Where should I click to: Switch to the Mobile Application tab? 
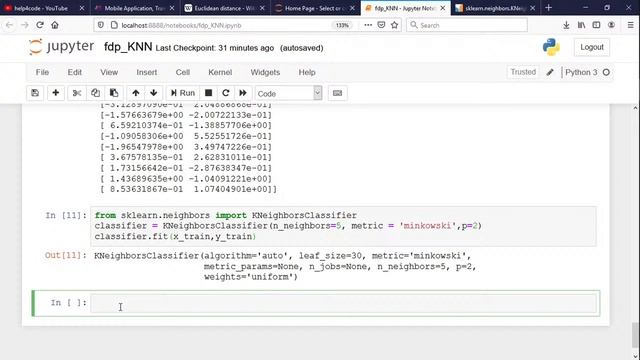(134, 8)
